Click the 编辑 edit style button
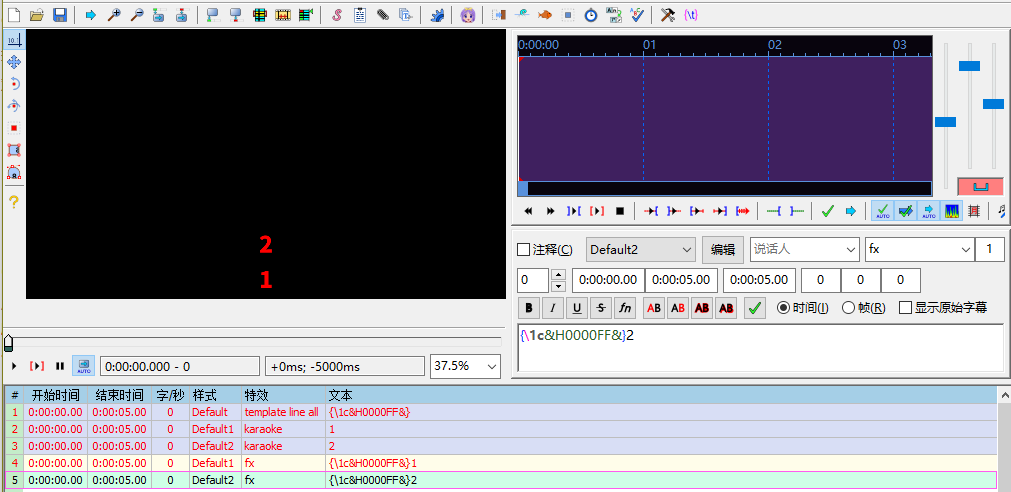 pos(722,249)
